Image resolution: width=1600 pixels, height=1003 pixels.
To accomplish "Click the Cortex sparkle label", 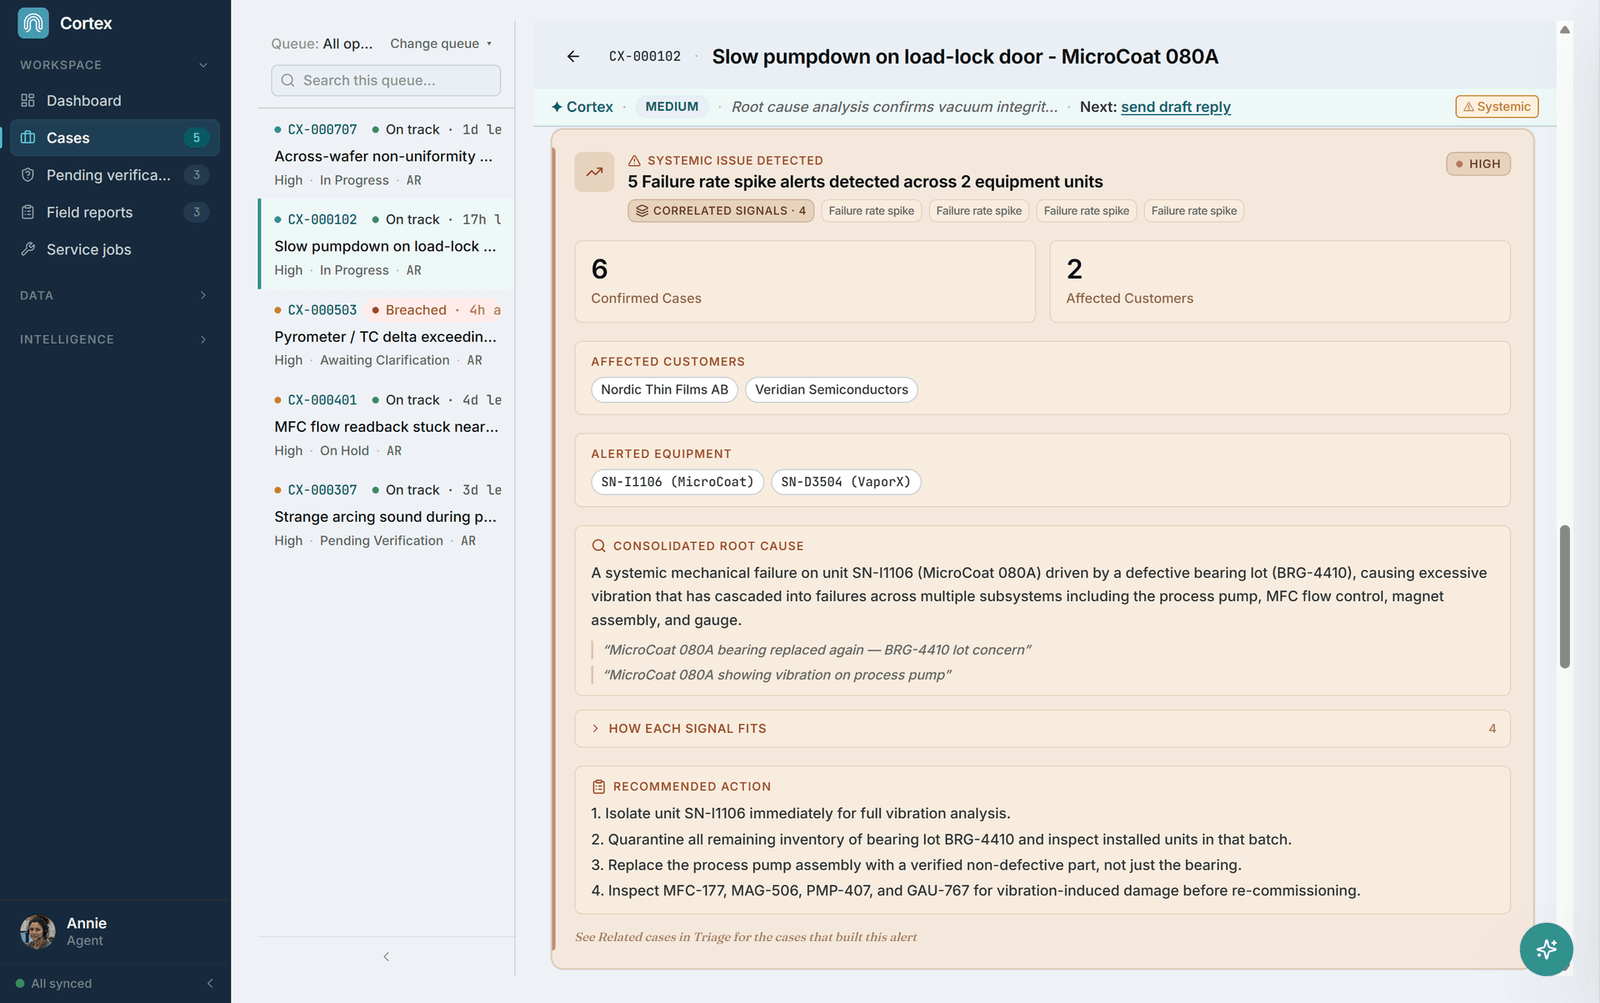I will (582, 107).
